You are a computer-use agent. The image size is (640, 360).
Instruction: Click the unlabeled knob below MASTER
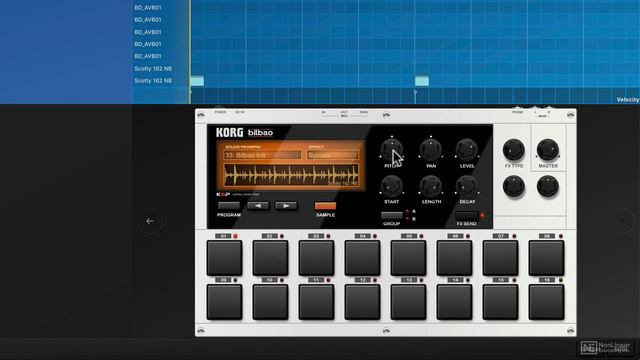[x=548, y=187]
